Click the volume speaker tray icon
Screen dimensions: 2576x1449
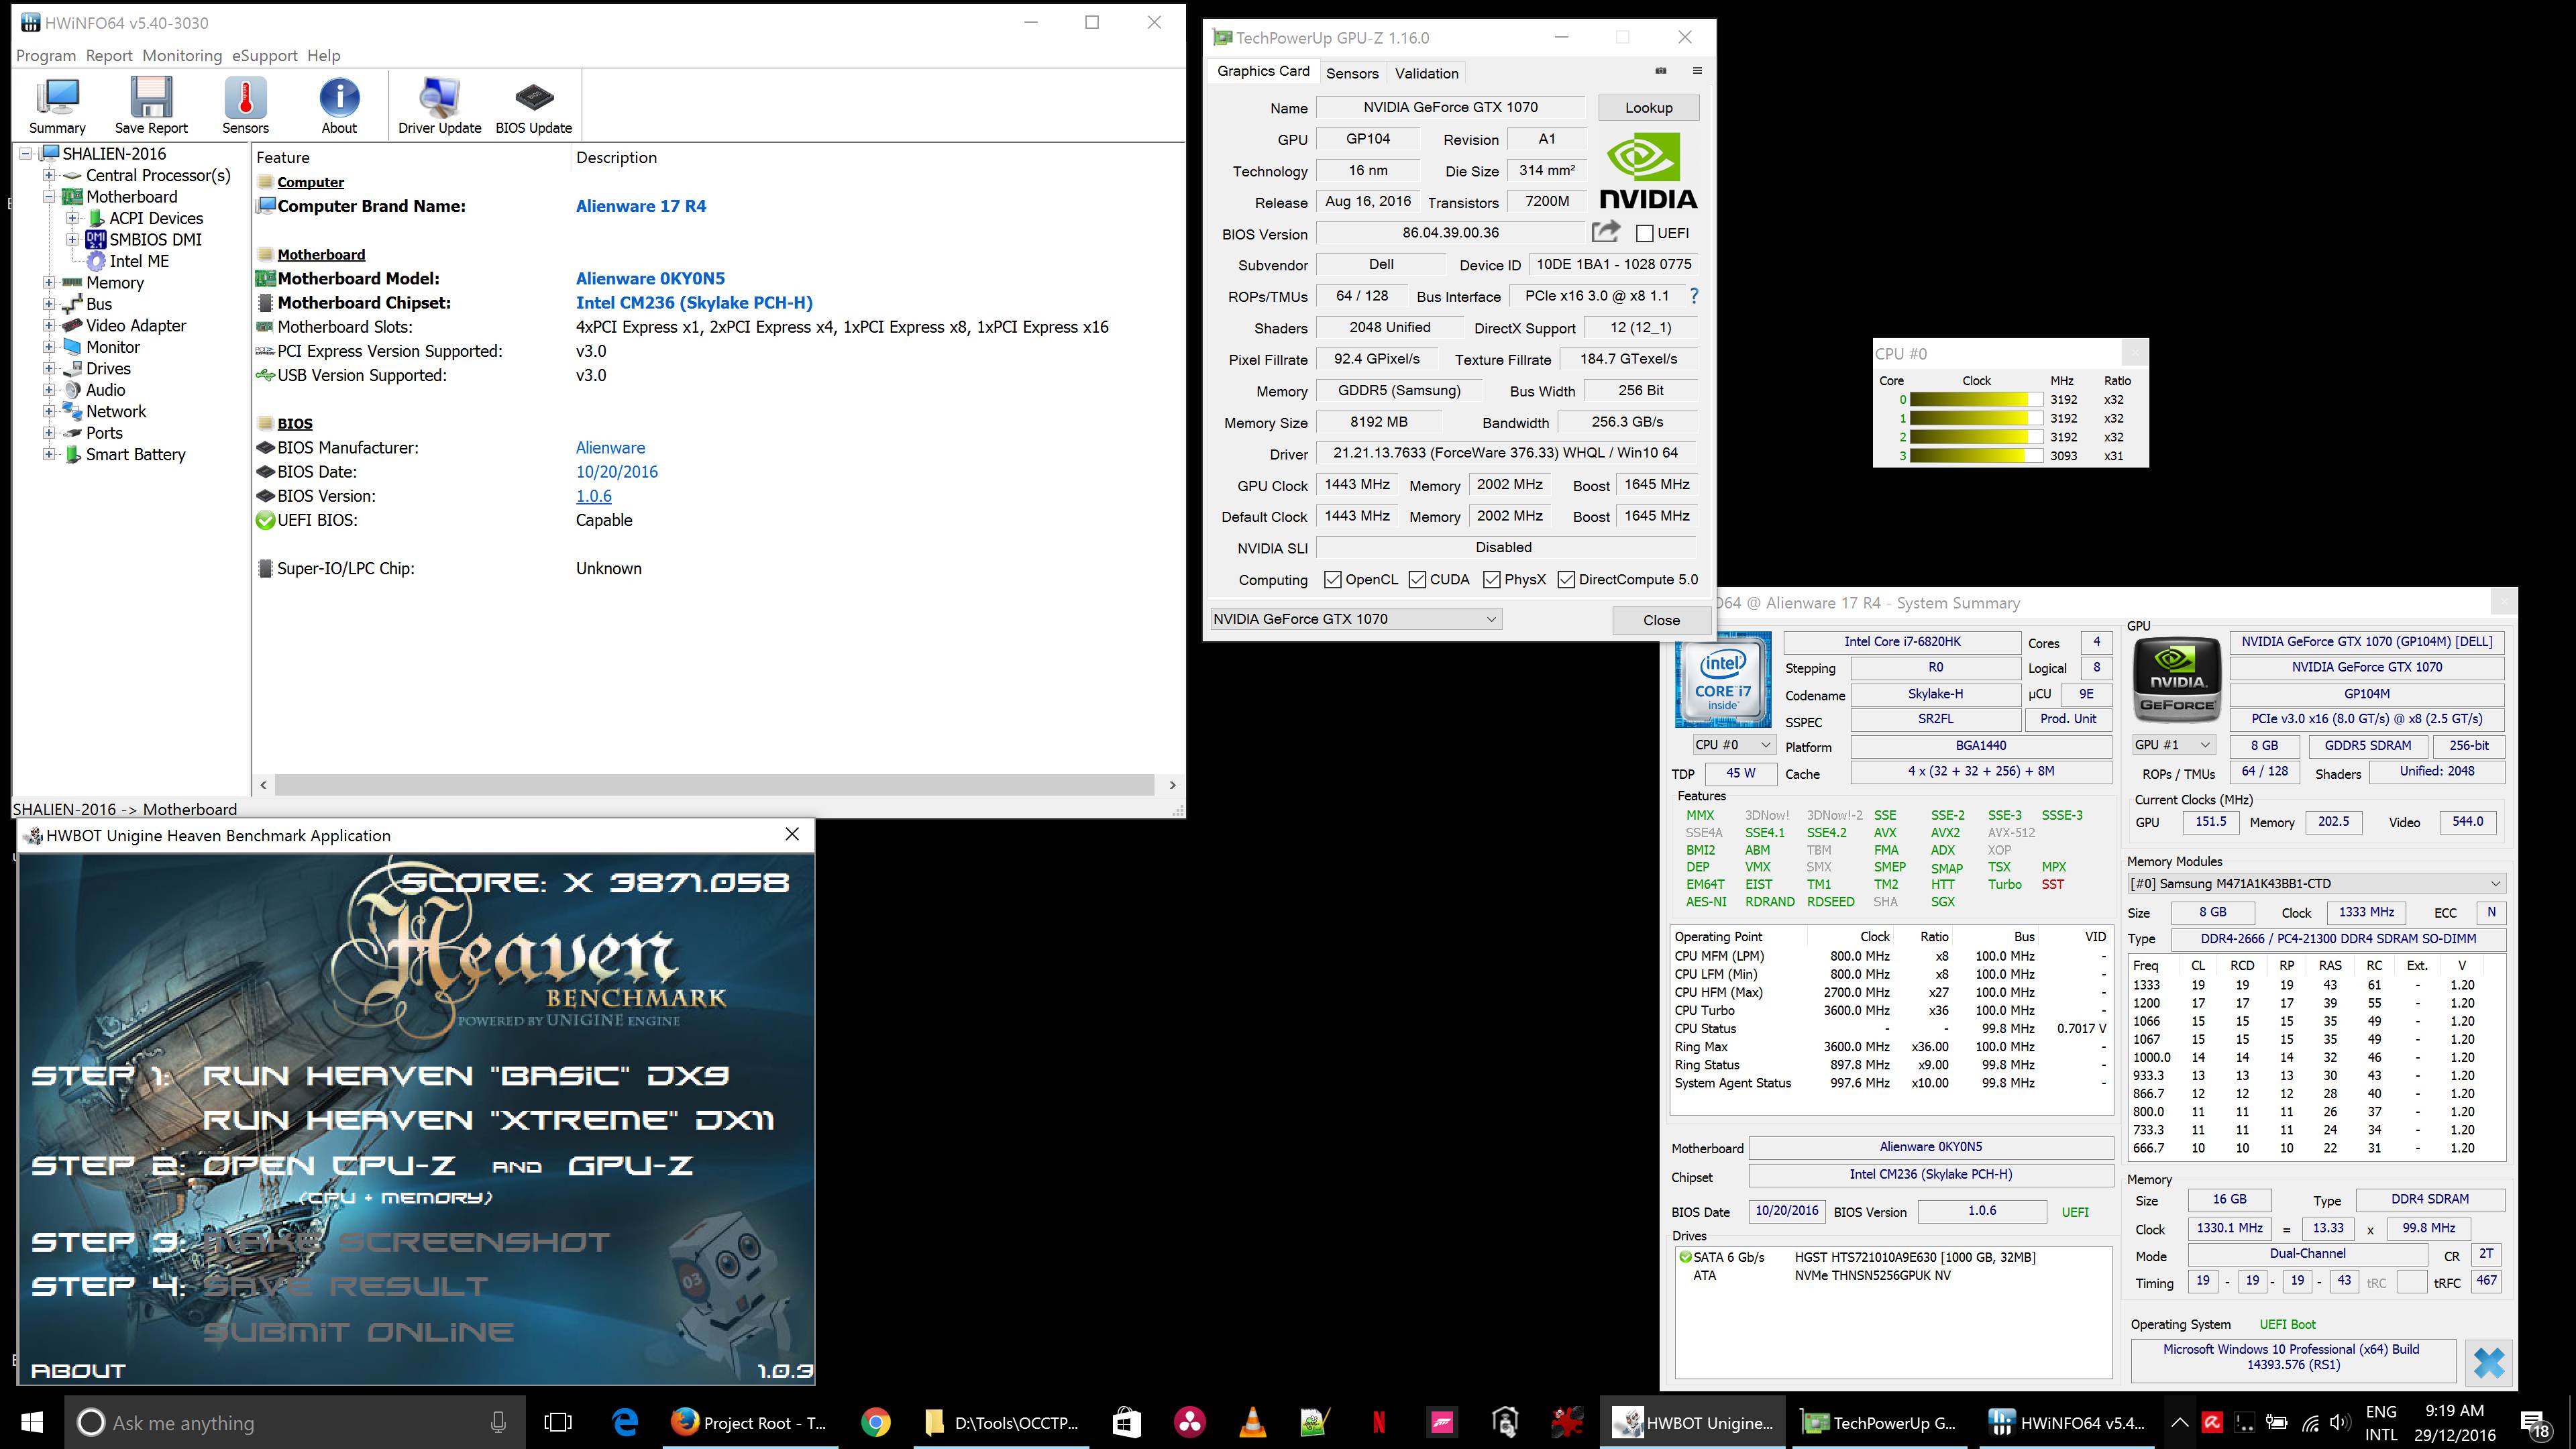(x=2339, y=1422)
